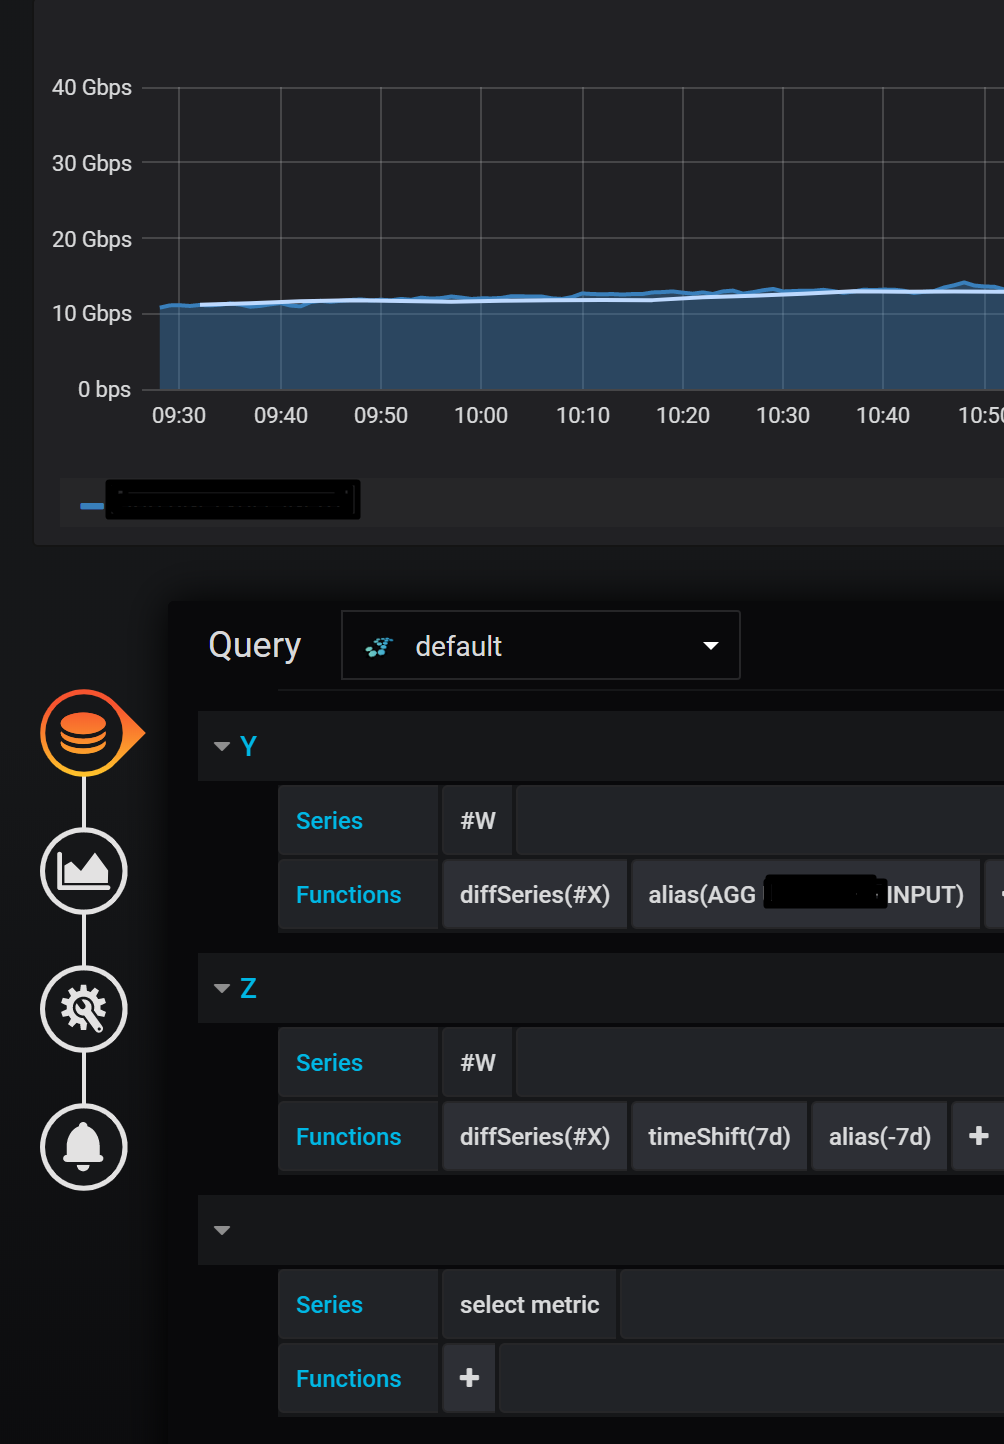The image size is (1004, 1444).
Task: Click the Series field showing #W in query Z
Action: pos(477,1062)
